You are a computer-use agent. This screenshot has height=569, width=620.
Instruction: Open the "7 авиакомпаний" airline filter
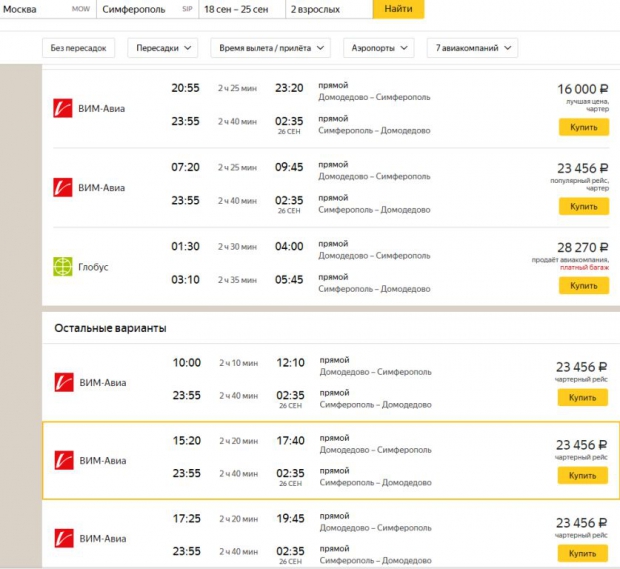472,48
